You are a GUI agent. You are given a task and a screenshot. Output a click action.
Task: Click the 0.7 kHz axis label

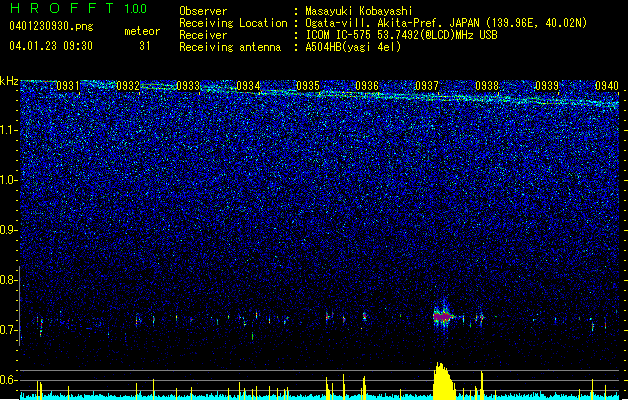9,330
